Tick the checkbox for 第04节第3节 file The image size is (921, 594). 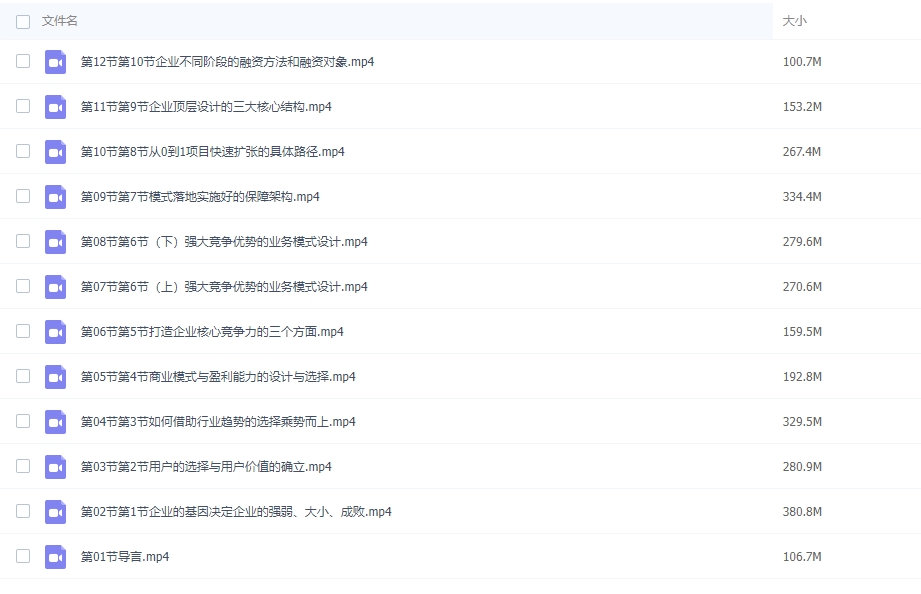point(23,421)
